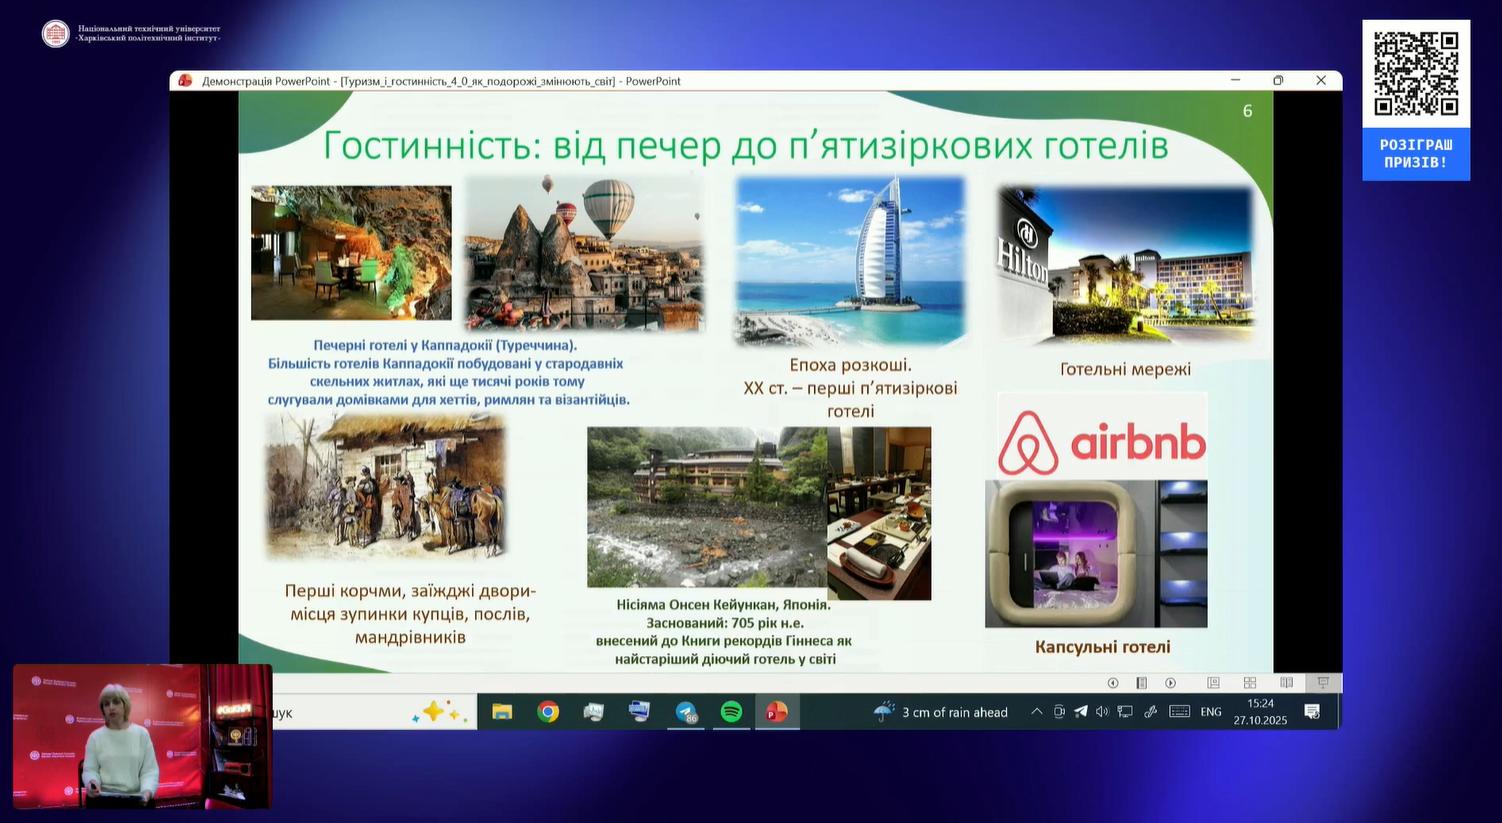Click the 'Капсульні готелі' caption
The height and width of the screenshot is (823, 1502).
click(x=1102, y=647)
